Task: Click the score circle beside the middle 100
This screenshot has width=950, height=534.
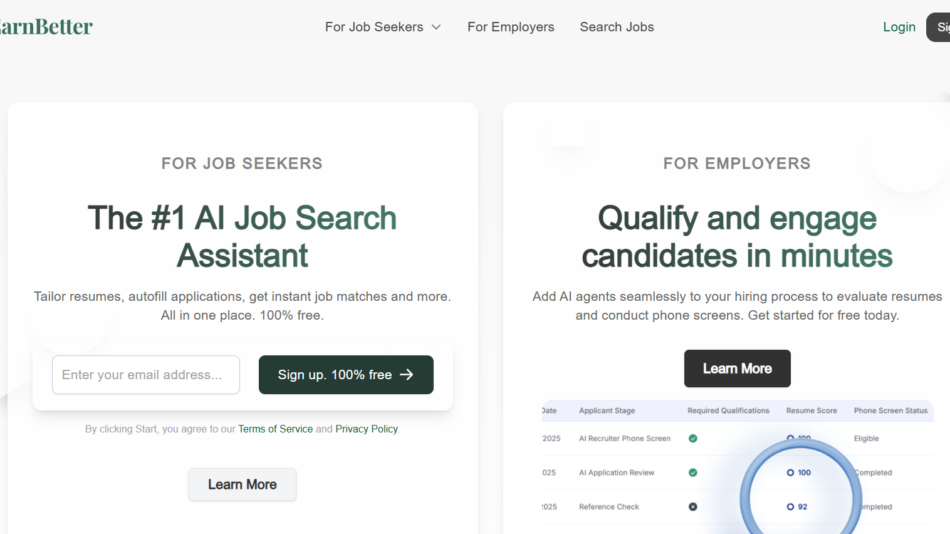Action: (790, 473)
